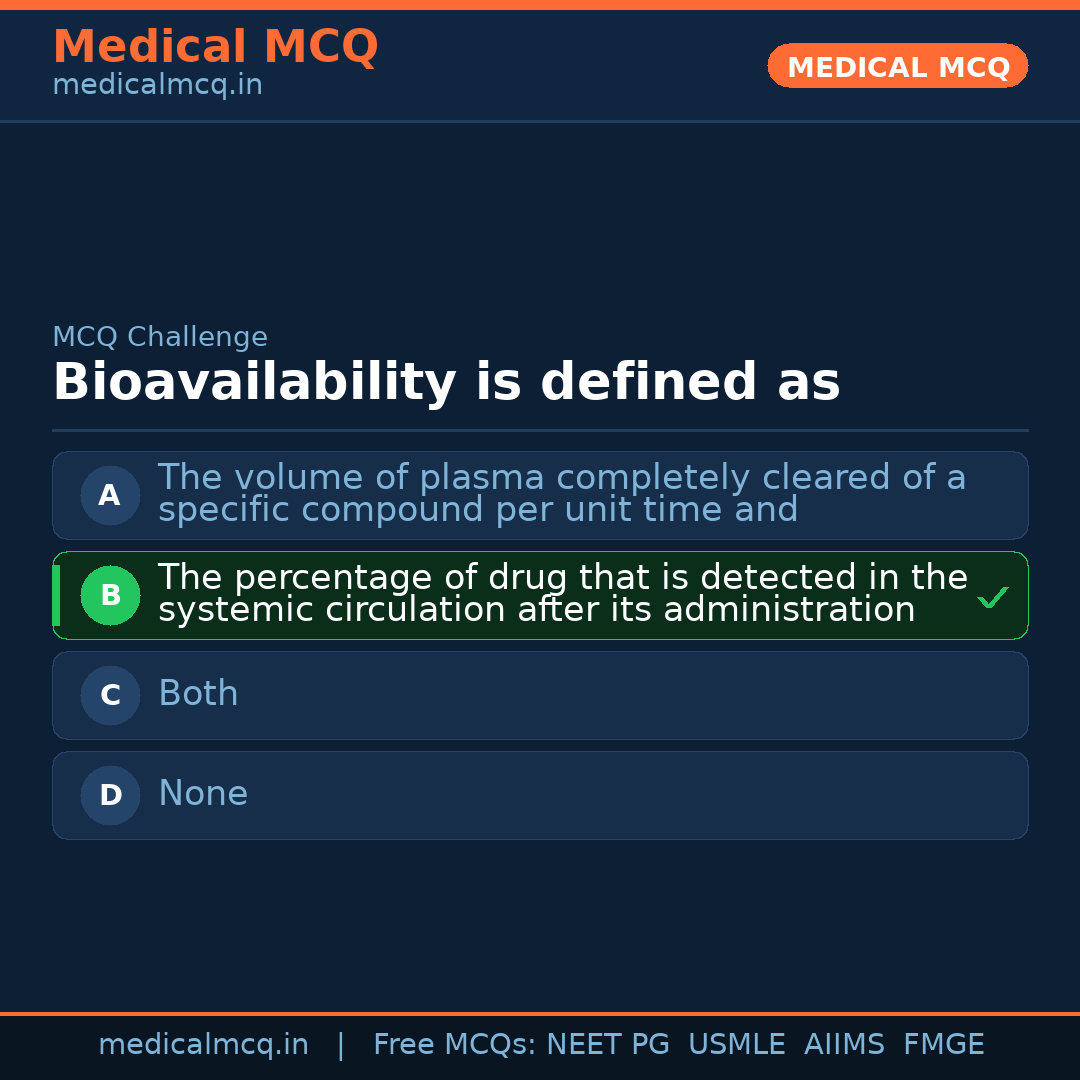Click the Medical MCQ header title
The height and width of the screenshot is (1080, 1080).
point(215,47)
